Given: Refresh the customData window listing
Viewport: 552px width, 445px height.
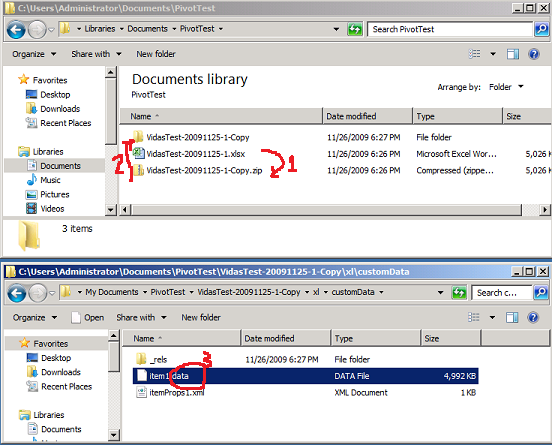Looking at the screenshot, I should (459, 293).
